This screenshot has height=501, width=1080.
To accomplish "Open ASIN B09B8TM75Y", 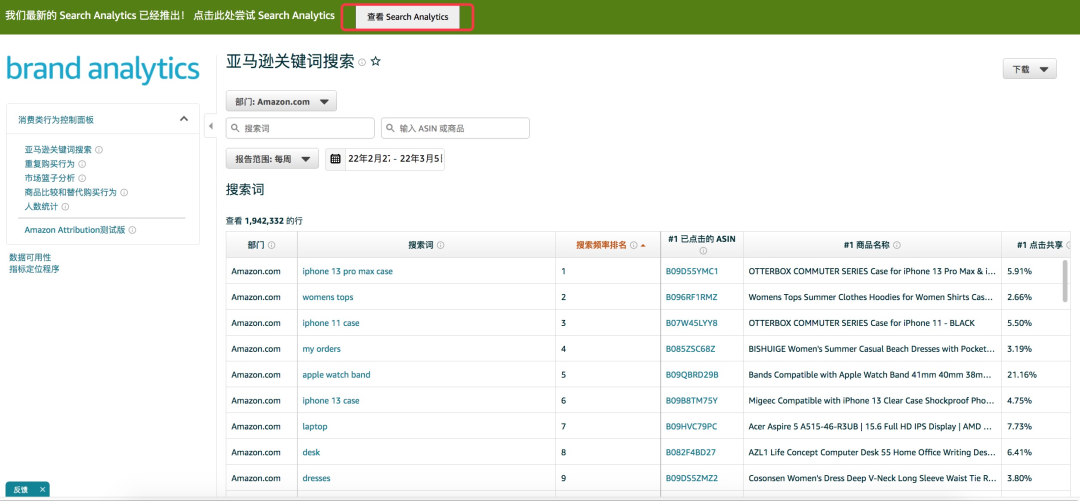I will coord(692,400).
